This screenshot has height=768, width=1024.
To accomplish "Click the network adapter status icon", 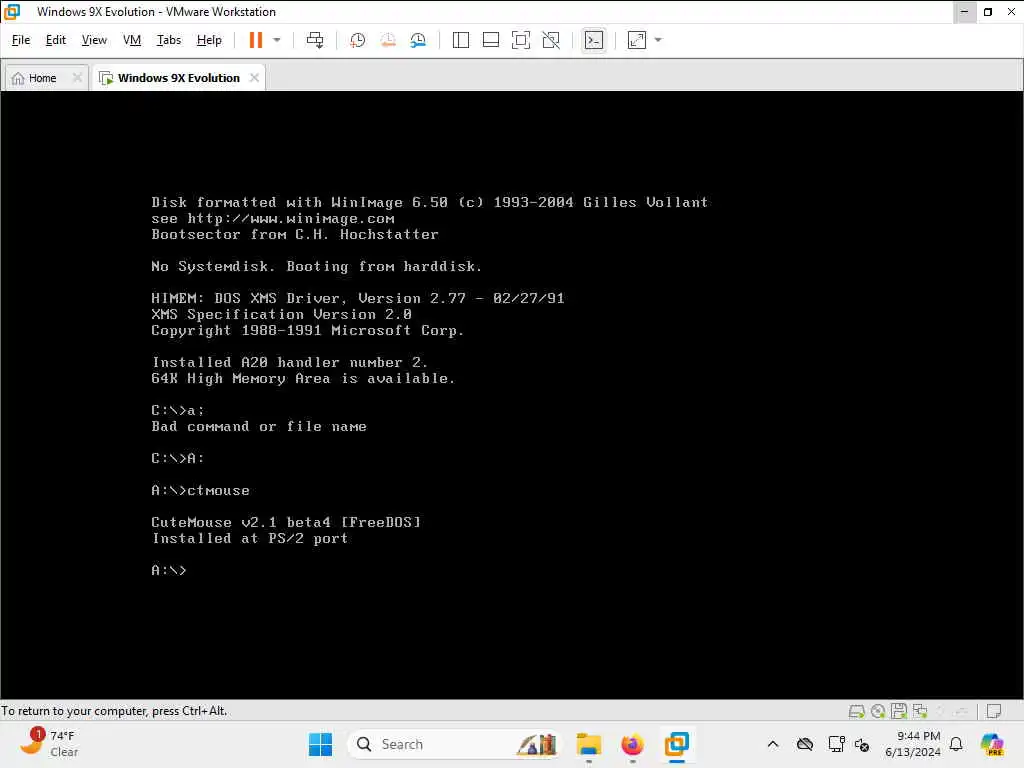I will pyautogui.click(x=920, y=711).
